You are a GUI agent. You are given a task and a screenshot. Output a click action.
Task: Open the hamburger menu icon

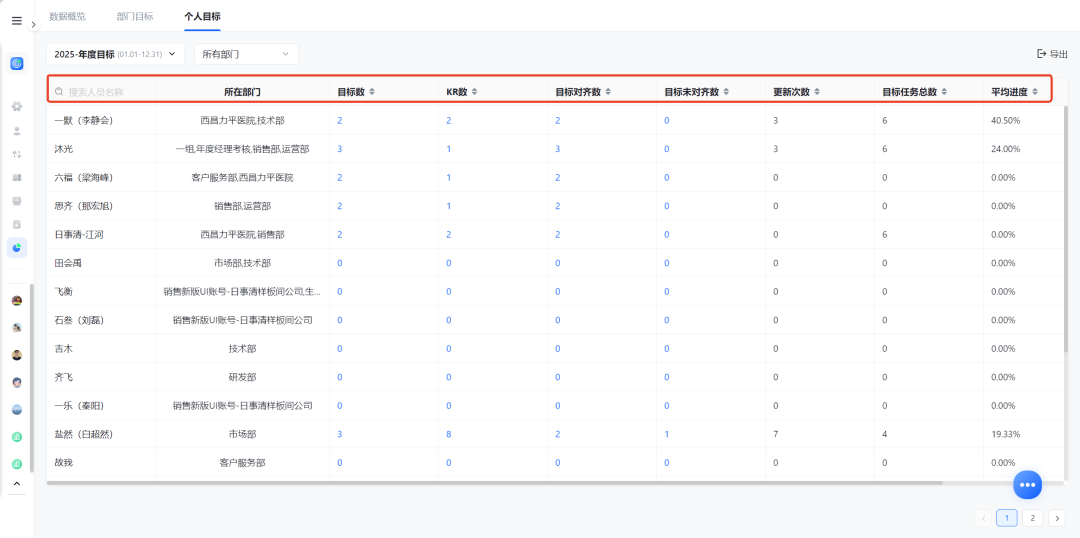tap(17, 21)
